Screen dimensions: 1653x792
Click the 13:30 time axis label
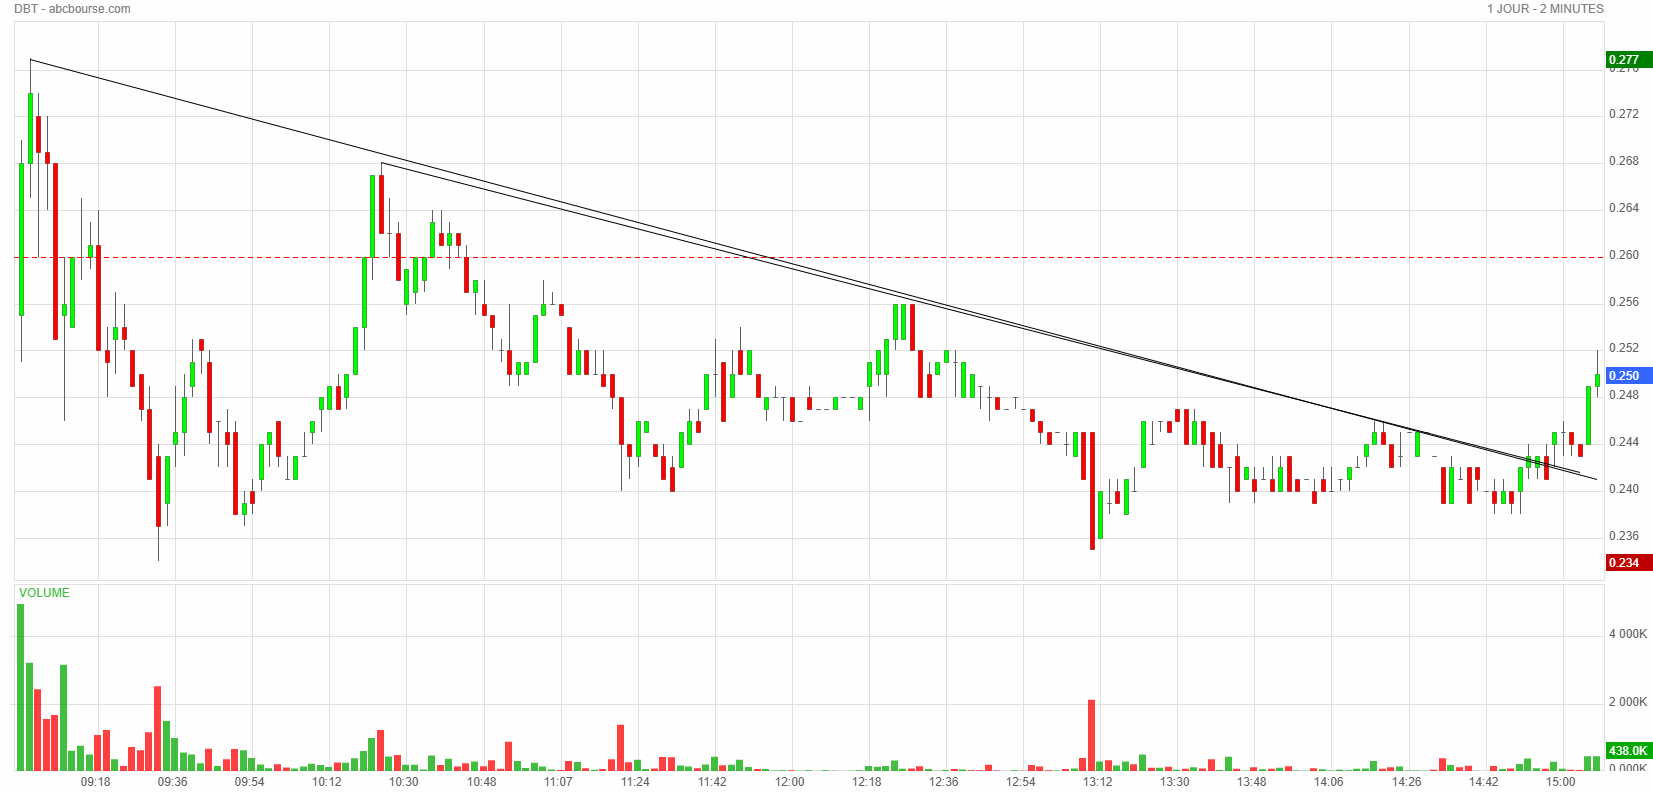click(x=1175, y=782)
